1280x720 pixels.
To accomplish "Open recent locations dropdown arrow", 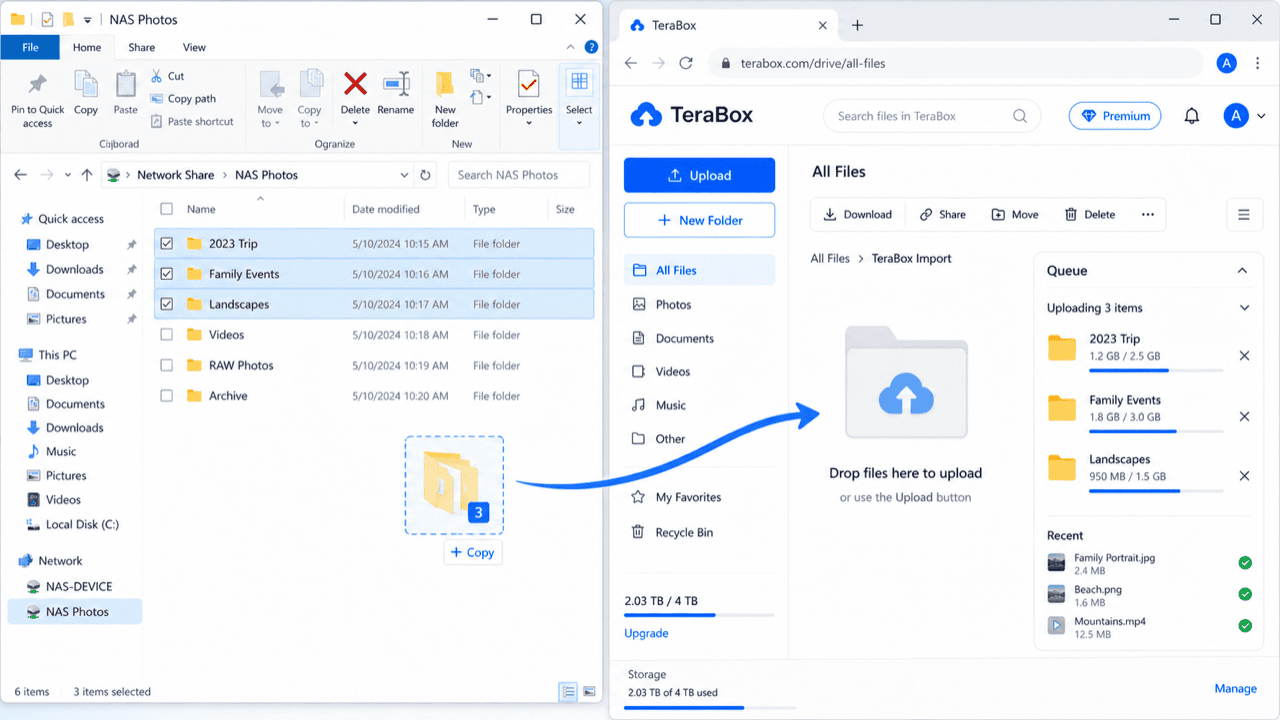I will click(x=68, y=175).
